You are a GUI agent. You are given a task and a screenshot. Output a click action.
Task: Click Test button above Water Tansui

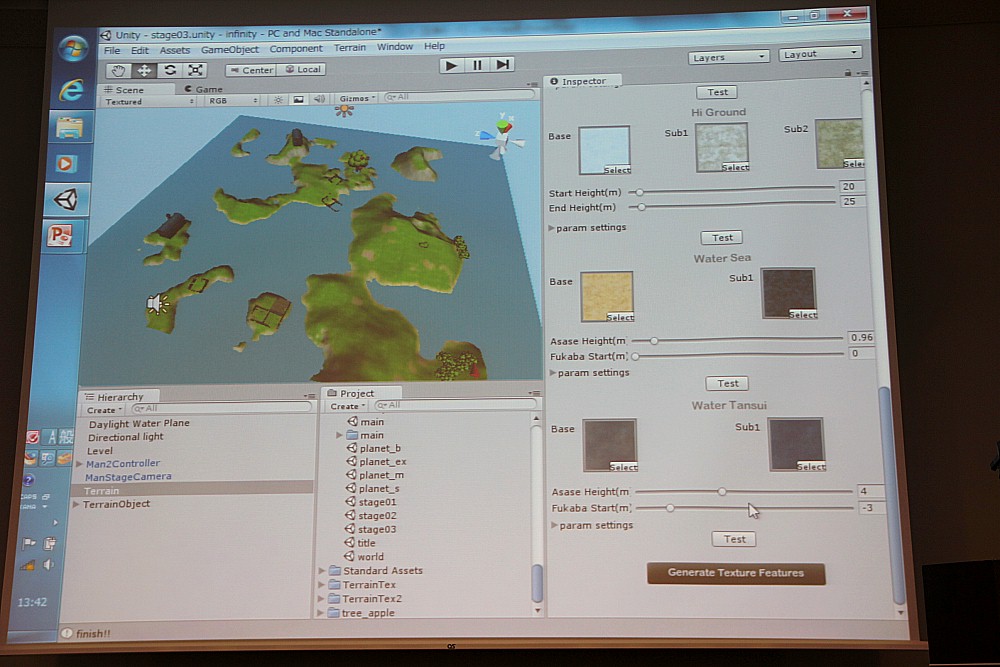pyautogui.click(x=727, y=383)
